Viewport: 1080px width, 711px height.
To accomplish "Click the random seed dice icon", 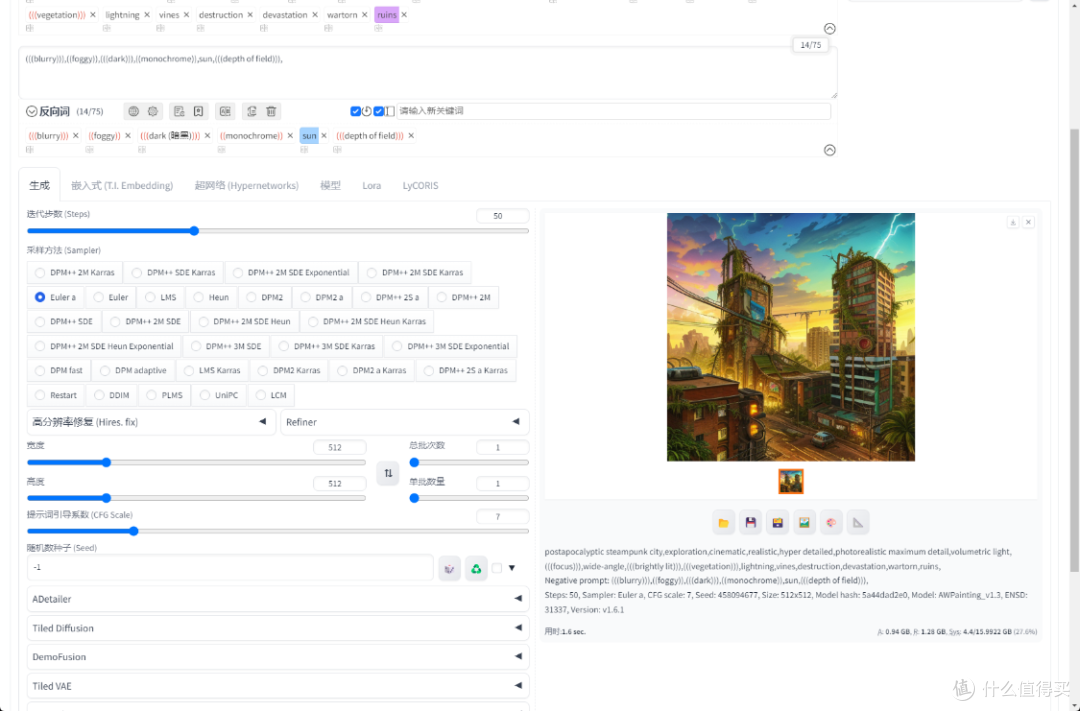I will (450, 568).
